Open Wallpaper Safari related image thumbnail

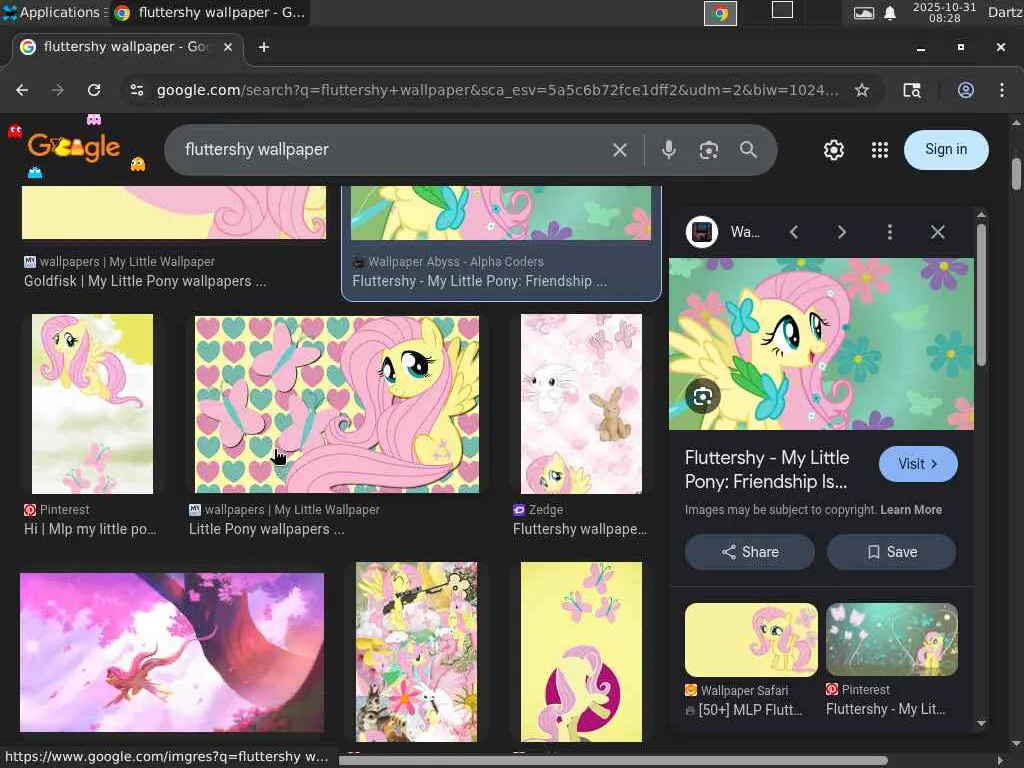click(x=751, y=639)
